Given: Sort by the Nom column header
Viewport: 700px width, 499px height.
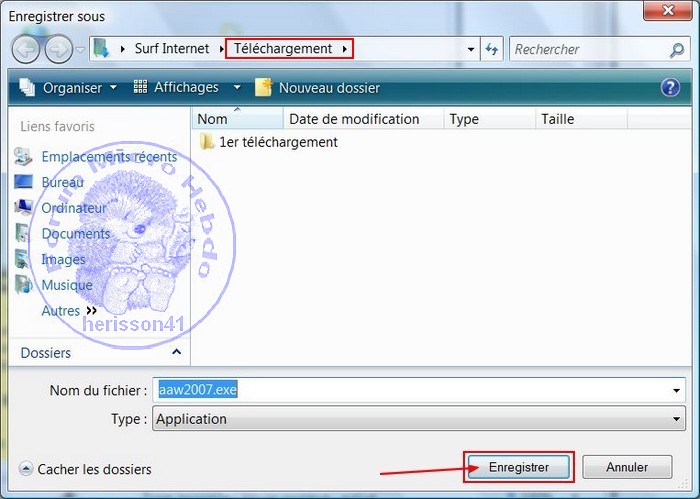Looking at the screenshot, I should [238, 119].
